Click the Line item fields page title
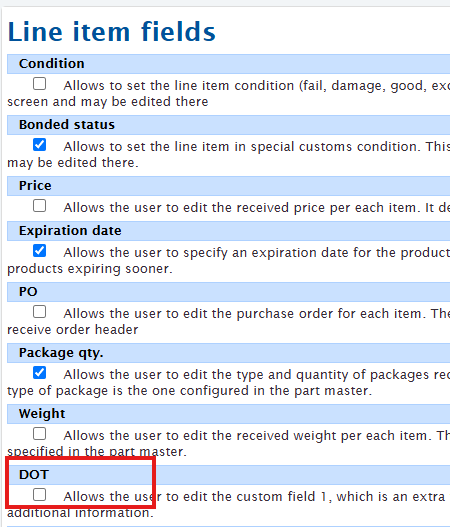The image size is (450, 527). (x=111, y=32)
